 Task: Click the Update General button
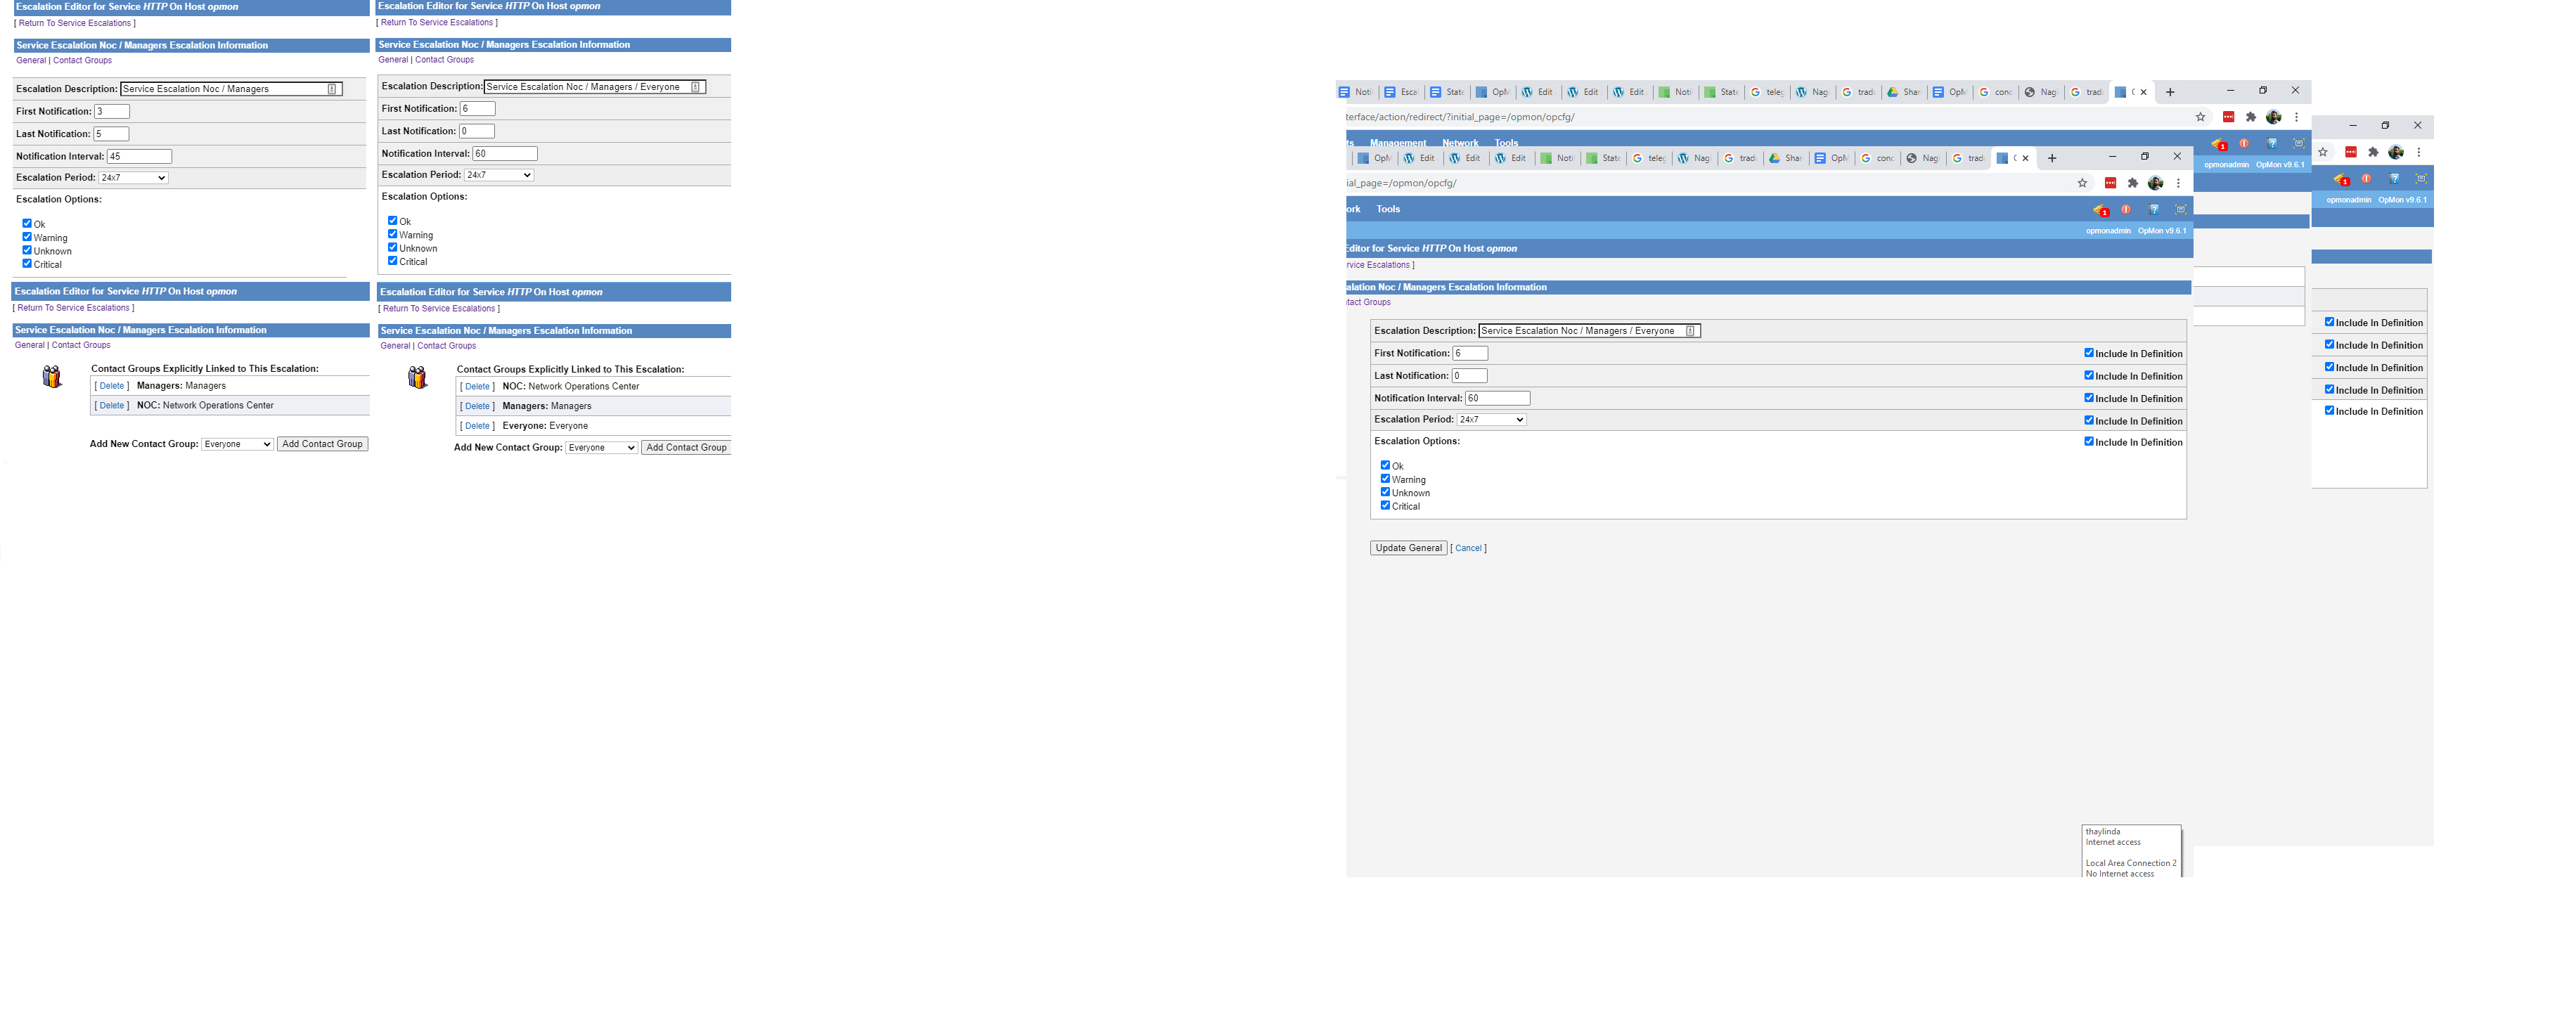tap(1408, 548)
